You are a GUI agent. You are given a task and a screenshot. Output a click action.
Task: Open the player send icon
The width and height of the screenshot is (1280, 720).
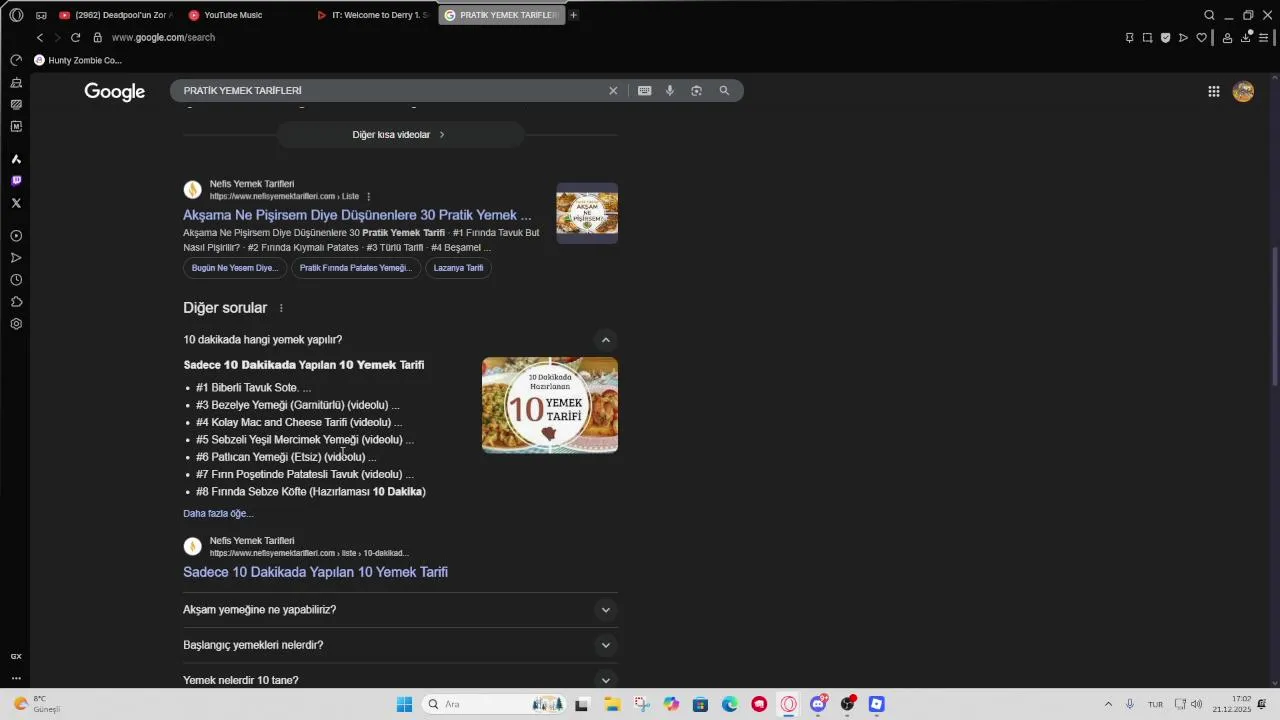[x=1183, y=38]
